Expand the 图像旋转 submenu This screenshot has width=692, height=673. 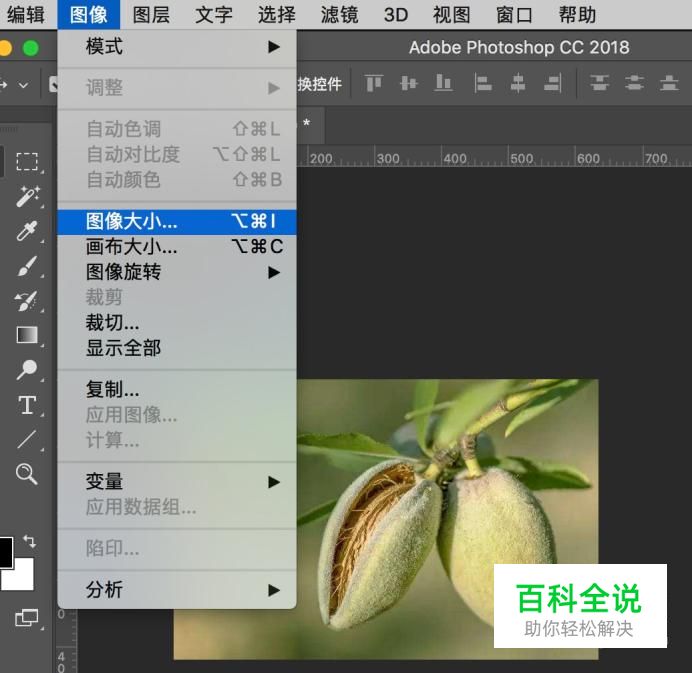point(177,272)
